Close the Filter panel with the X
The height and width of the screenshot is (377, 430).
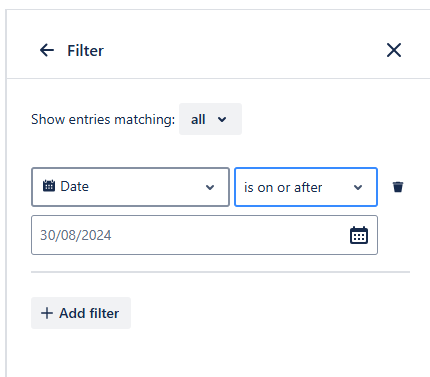click(x=394, y=50)
